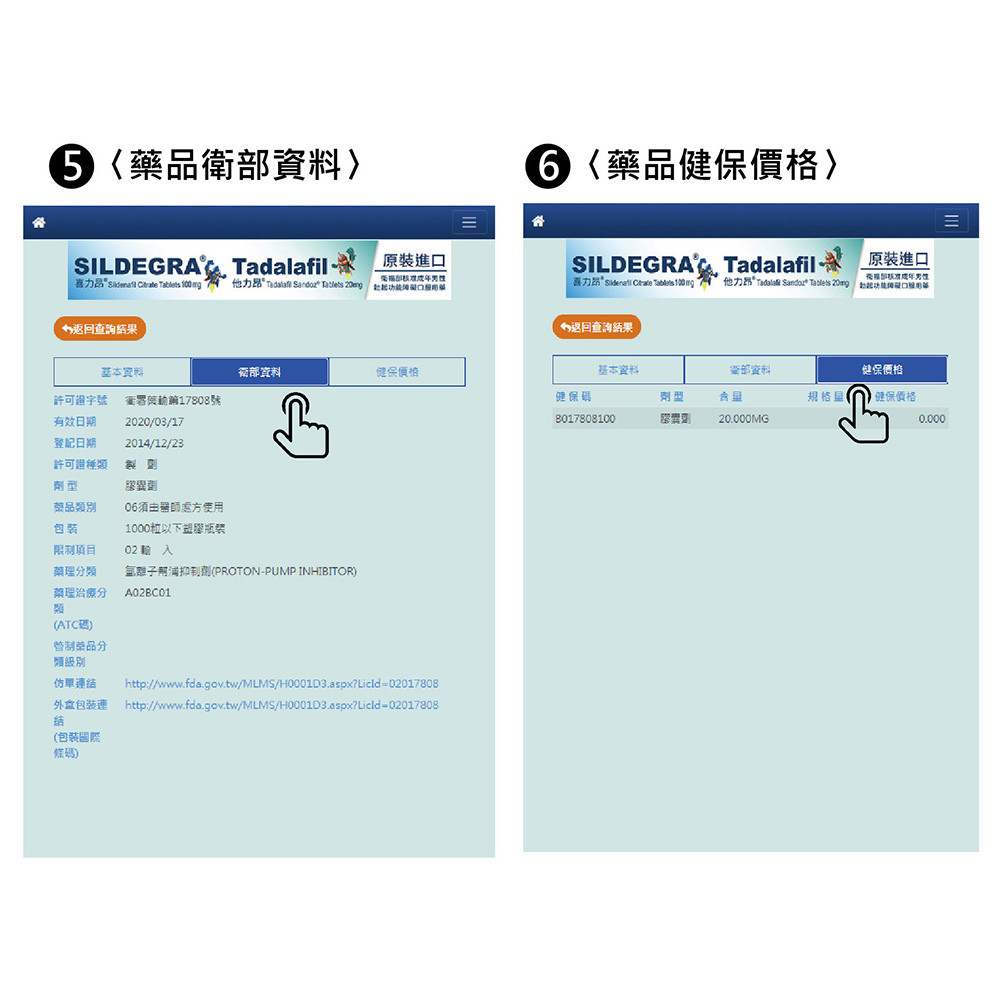Click the home icon in right screen header

coord(538,221)
